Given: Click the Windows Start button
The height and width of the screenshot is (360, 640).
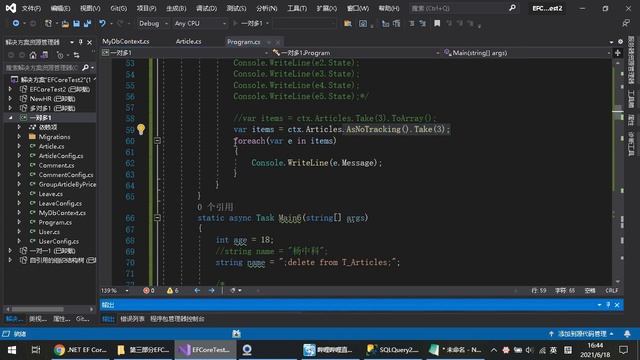Looking at the screenshot, I should pos(12,350).
